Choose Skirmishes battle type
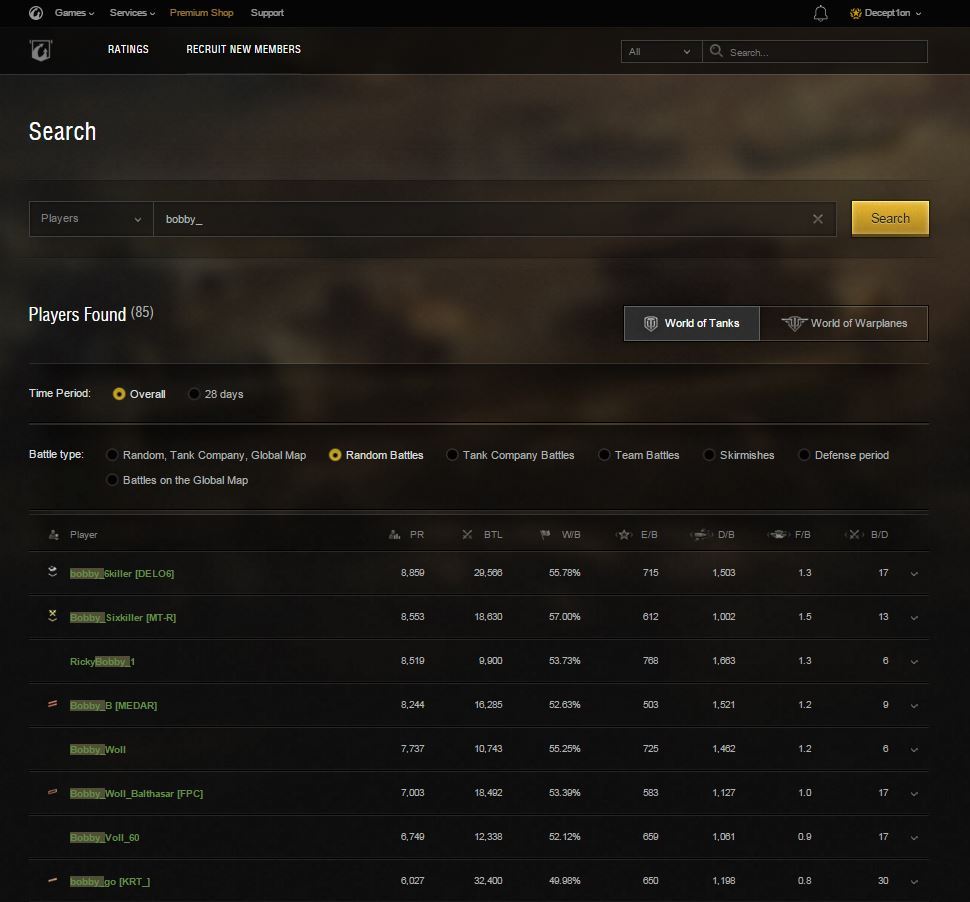The width and height of the screenshot is (970, 902). point(709,455)
